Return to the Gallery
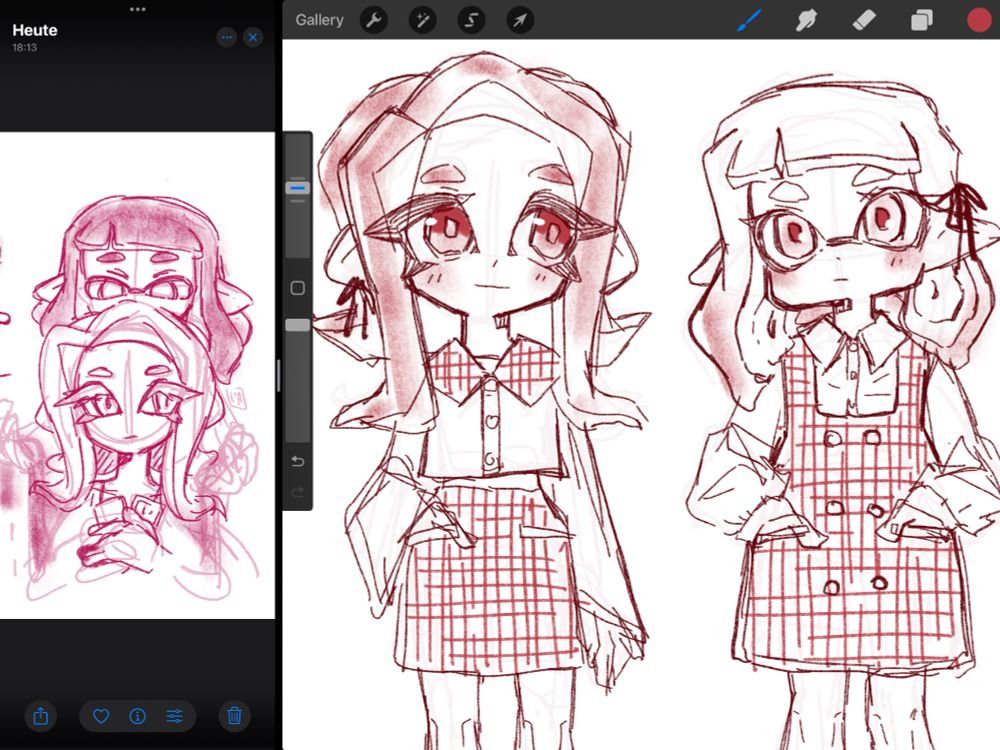The image size is (1000, 750). tap(319, 19)
